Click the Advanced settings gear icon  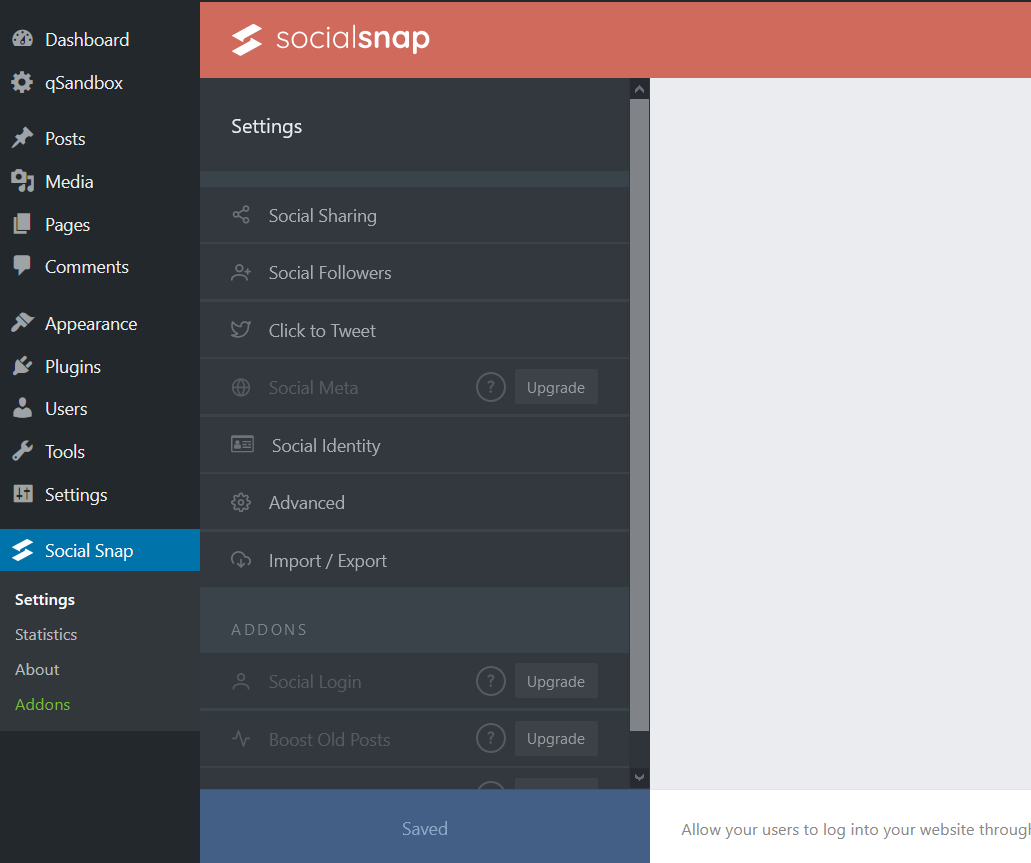tap(240, 502)
